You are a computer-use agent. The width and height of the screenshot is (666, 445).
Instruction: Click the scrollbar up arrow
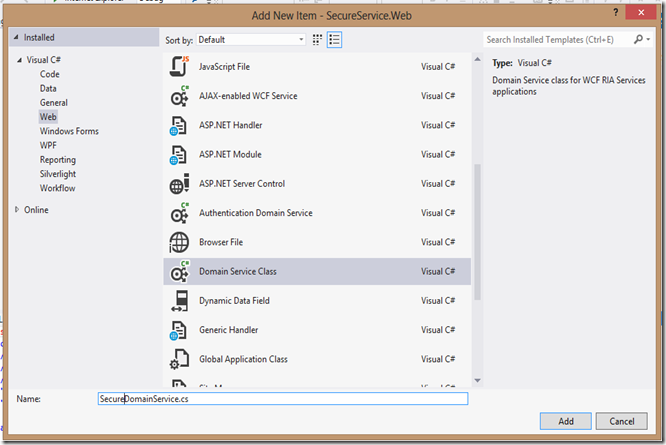point(477,59)
